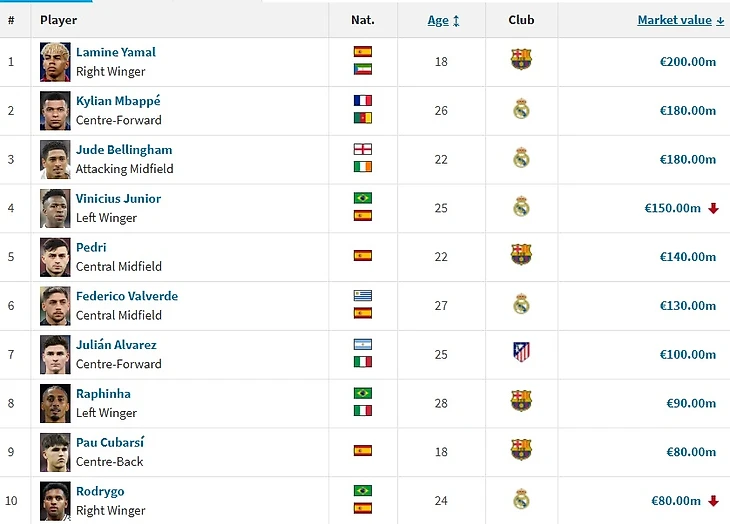Click Atlético Madrid crest in Julián Alvarez row
730x524 pixels.
pyautogui.click(x=521, y=352)
